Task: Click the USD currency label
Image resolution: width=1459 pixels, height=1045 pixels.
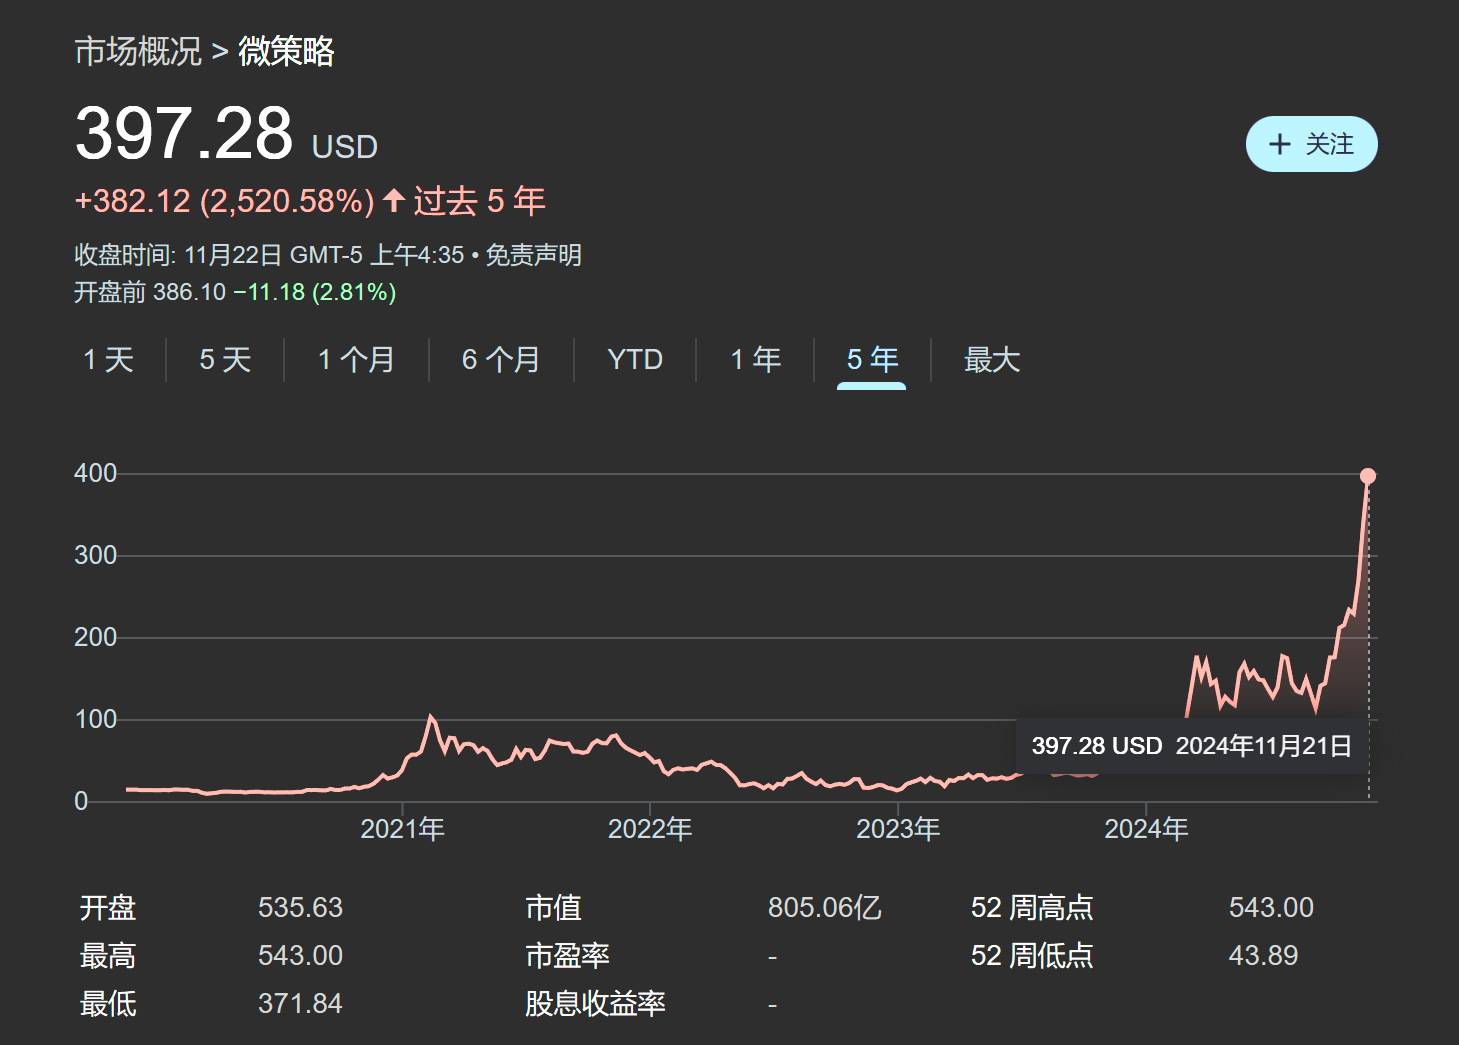Action: click(345, 147)
